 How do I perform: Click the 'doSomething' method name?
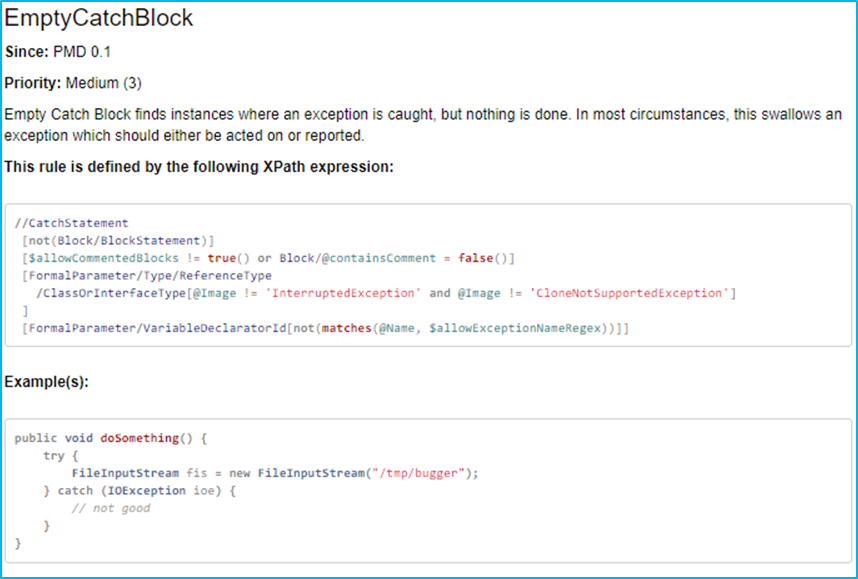(x=139, y=438)
